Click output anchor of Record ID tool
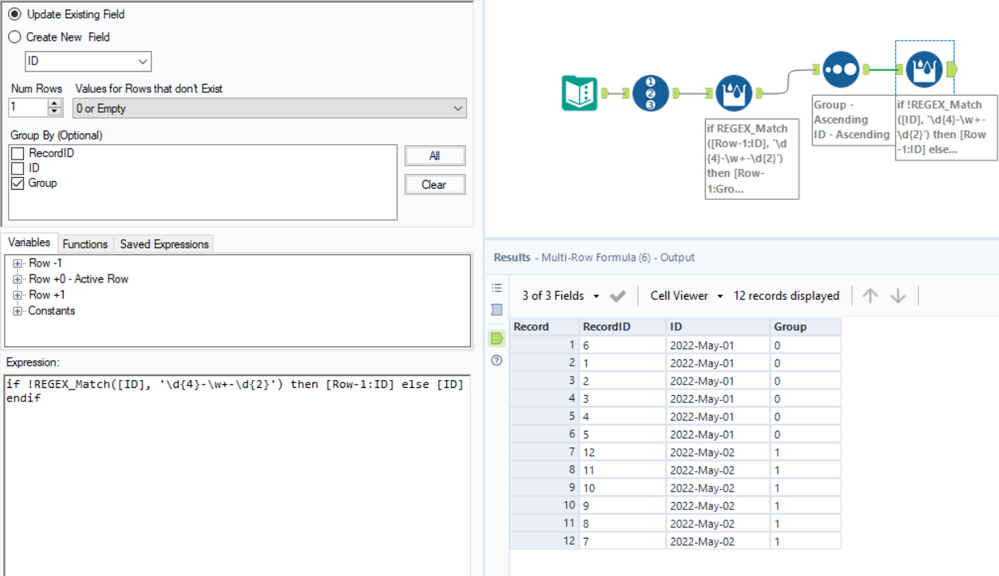This screenshot has width=999, height=576. click(x=676, y=93)
